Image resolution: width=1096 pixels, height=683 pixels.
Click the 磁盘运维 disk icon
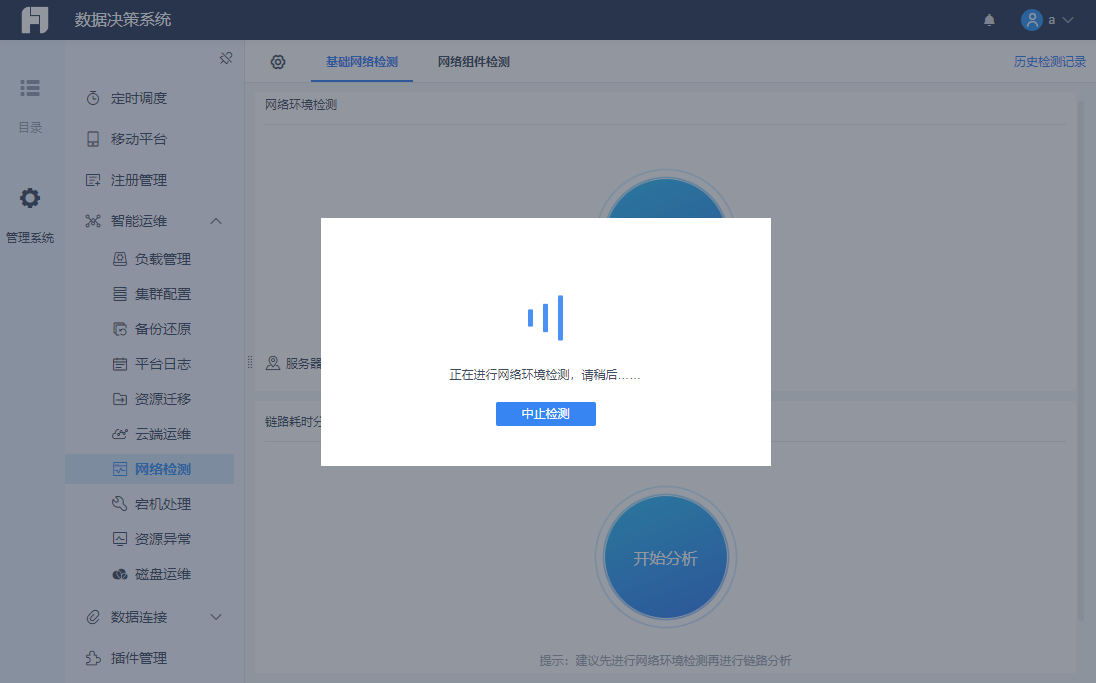[120, 574]
